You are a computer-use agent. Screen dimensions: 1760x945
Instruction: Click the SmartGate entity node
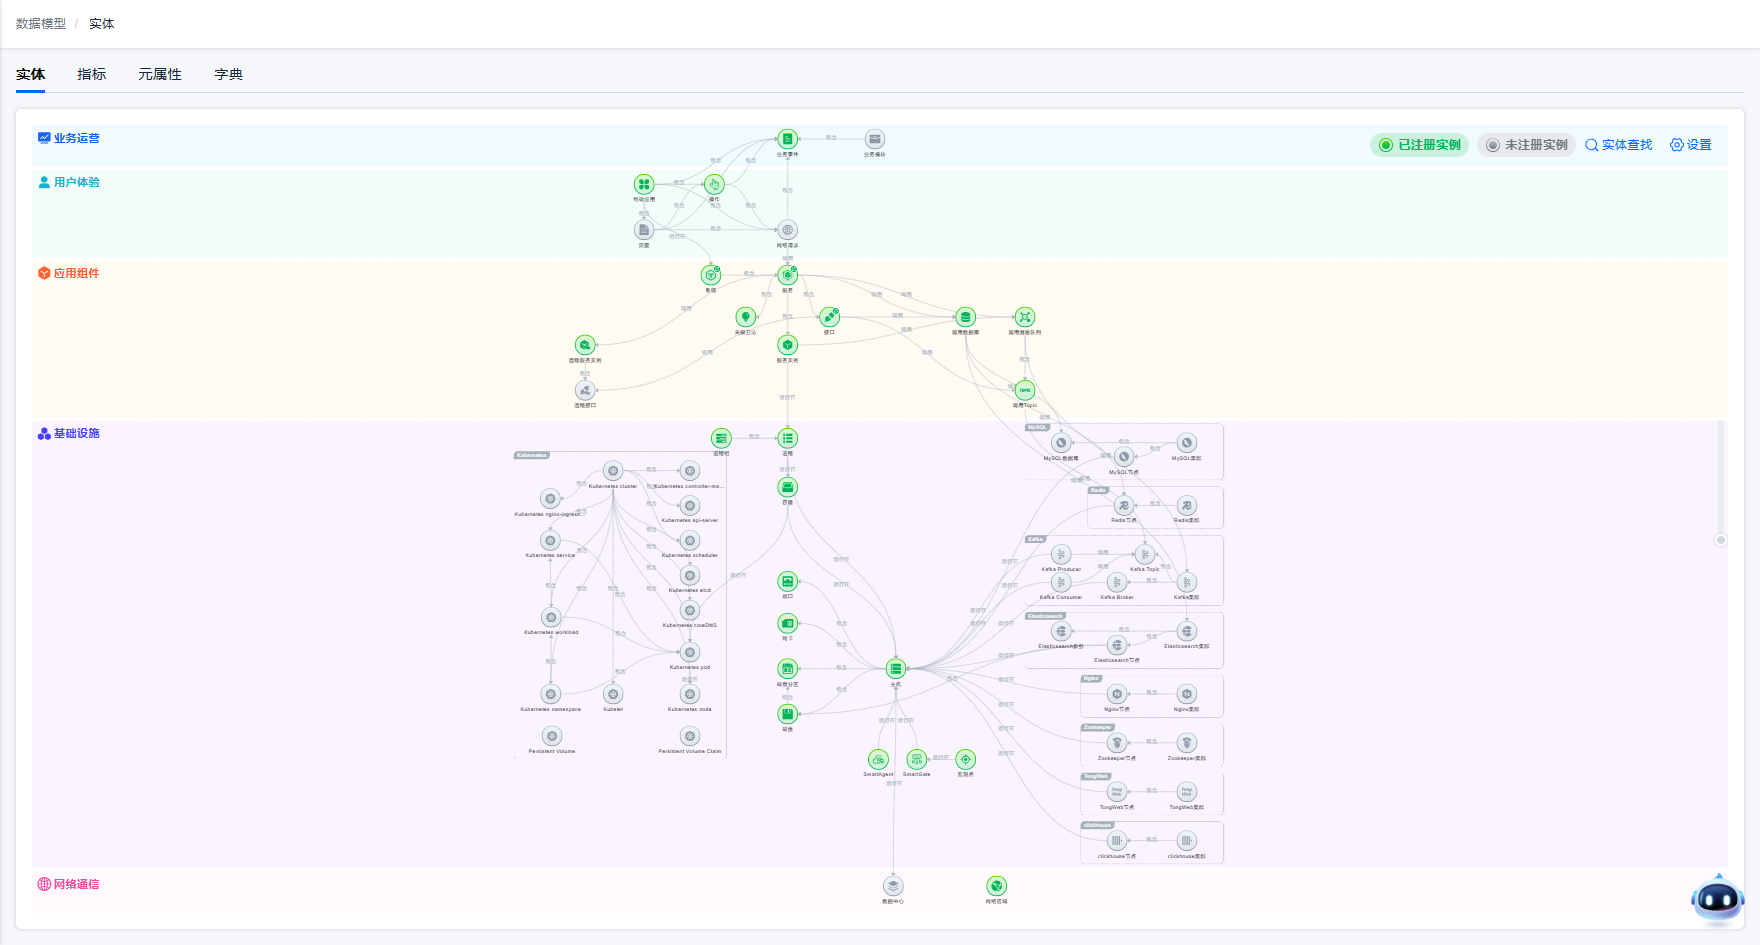tap(916, 760)
